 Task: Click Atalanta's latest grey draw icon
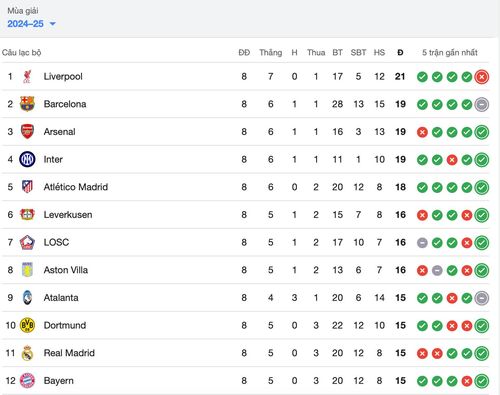(482, 298)
